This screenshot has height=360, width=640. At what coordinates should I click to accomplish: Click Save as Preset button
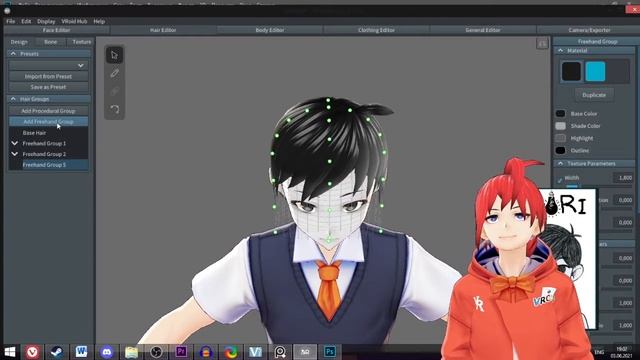pyautogui.click(x=48, y=87)
